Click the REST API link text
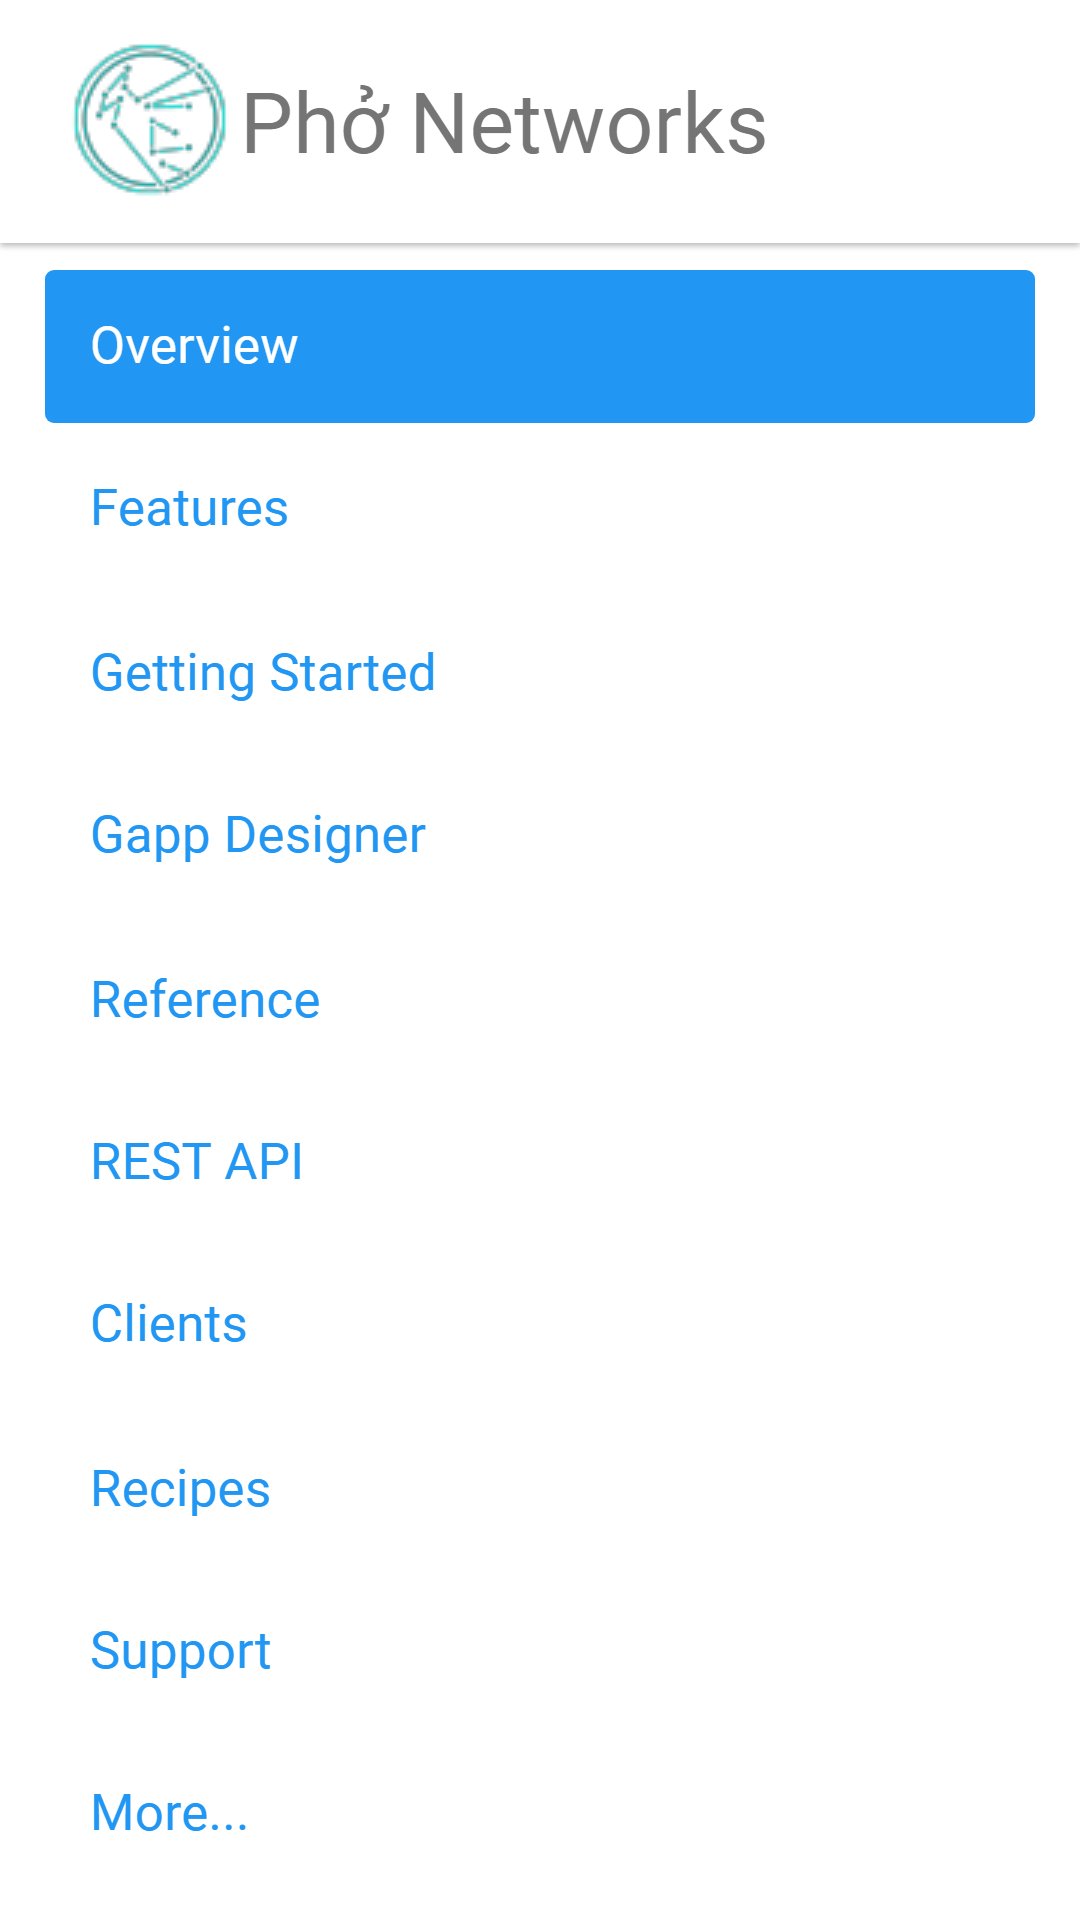This screenshot has width=1080, height=1920. coord(197,1162)
